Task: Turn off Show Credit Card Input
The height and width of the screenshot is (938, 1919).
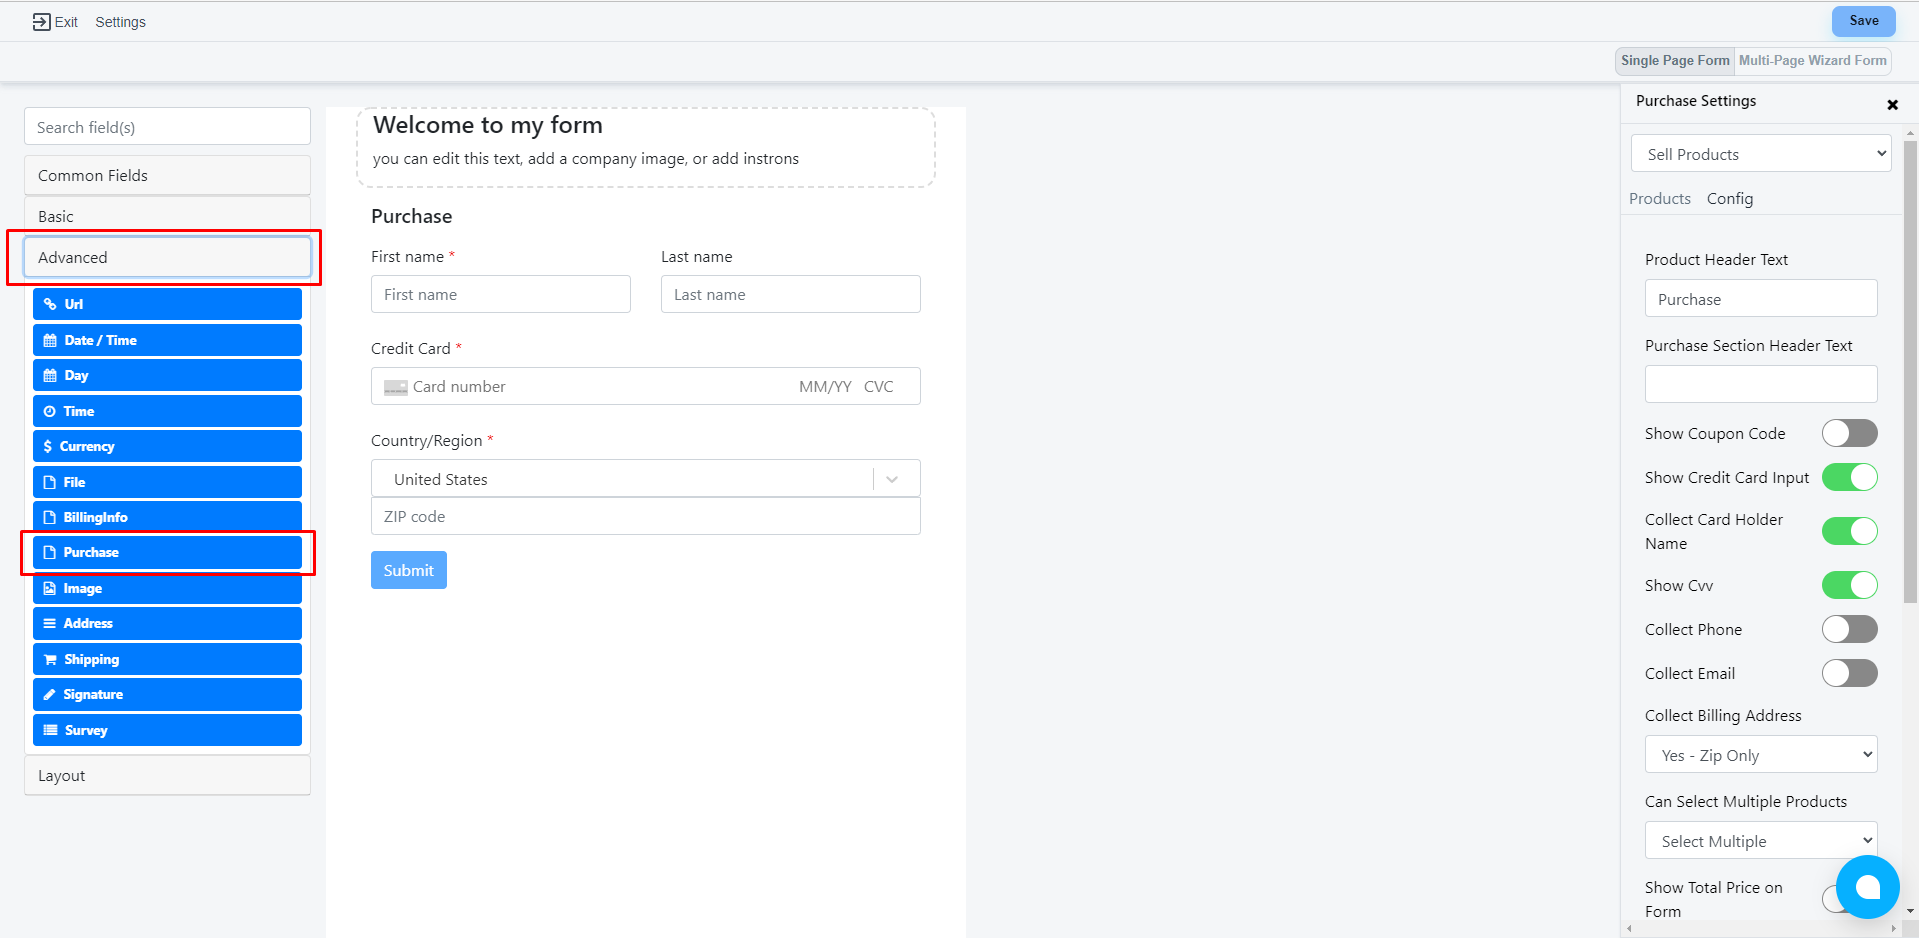Action: click(x=1849, y=477)
